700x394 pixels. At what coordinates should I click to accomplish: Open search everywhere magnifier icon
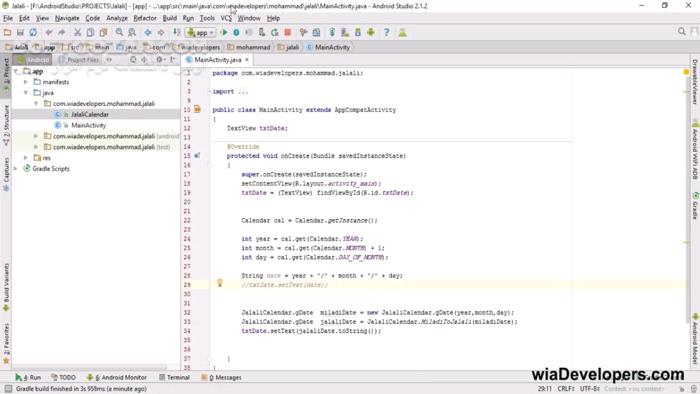pos(682,31)
